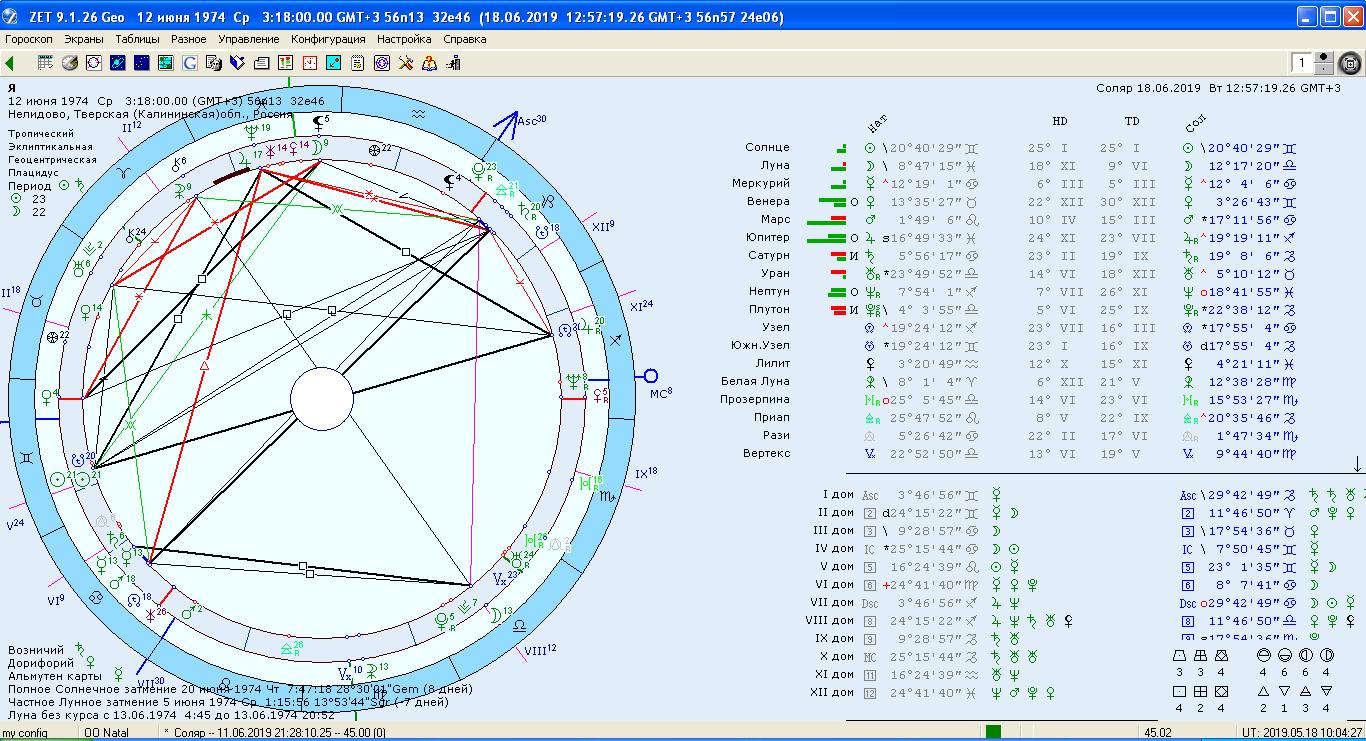Click the number input field showing 1

[x=1301, y=63]
